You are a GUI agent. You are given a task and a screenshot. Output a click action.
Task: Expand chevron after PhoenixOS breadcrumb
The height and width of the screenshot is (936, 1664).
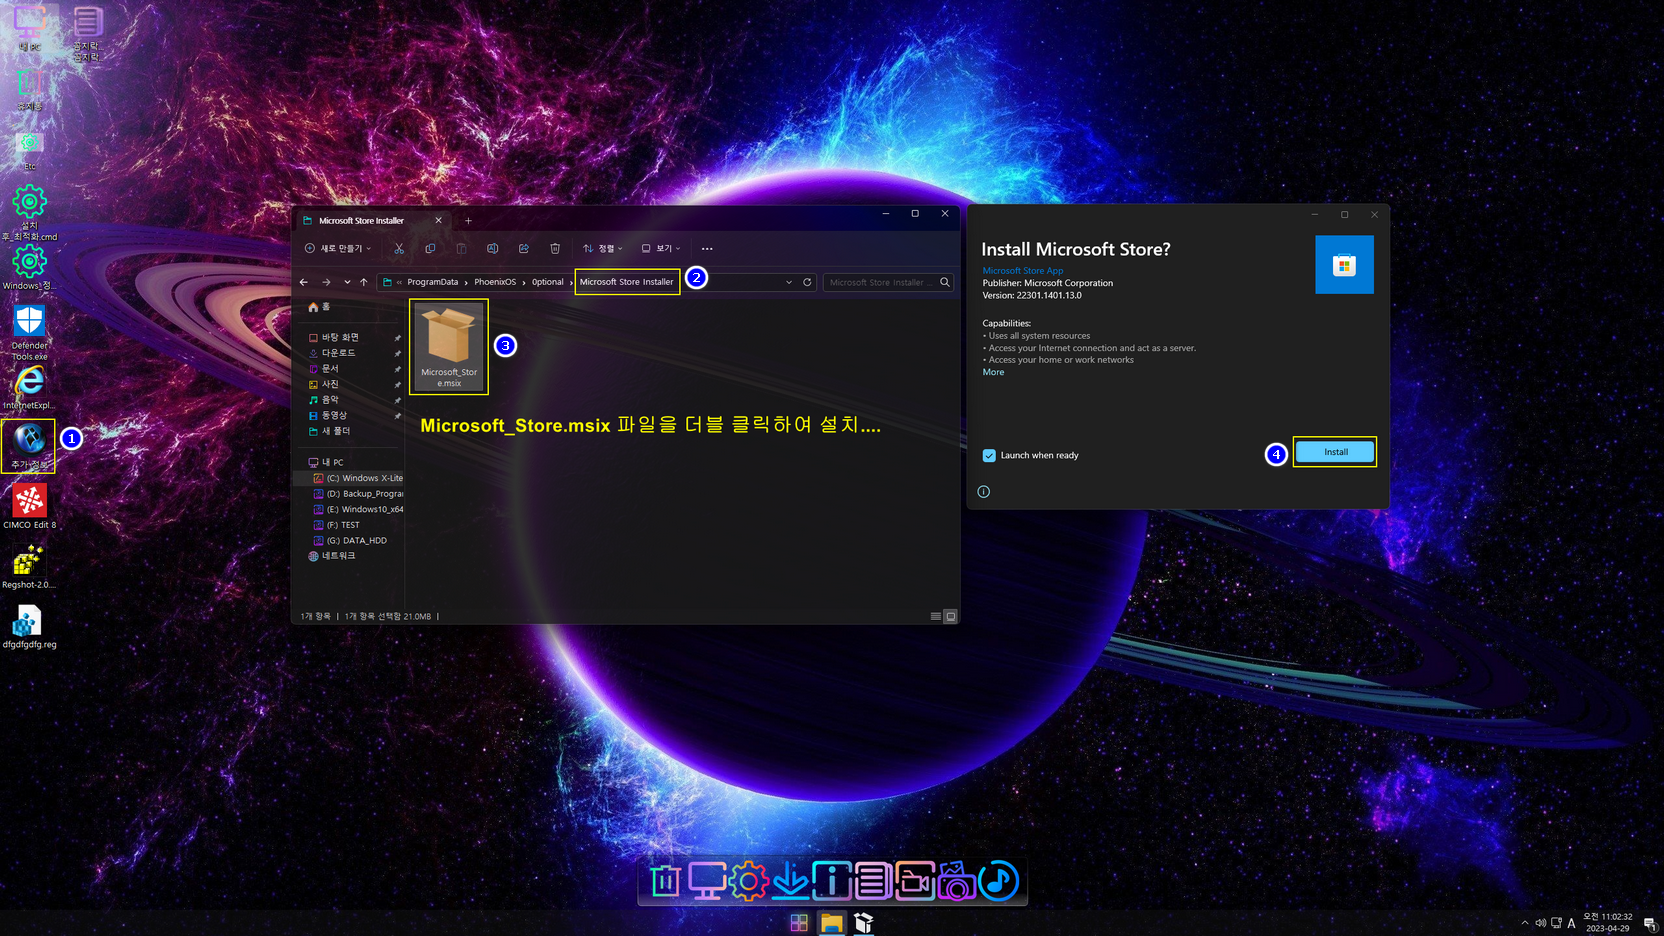coord(524,282)
